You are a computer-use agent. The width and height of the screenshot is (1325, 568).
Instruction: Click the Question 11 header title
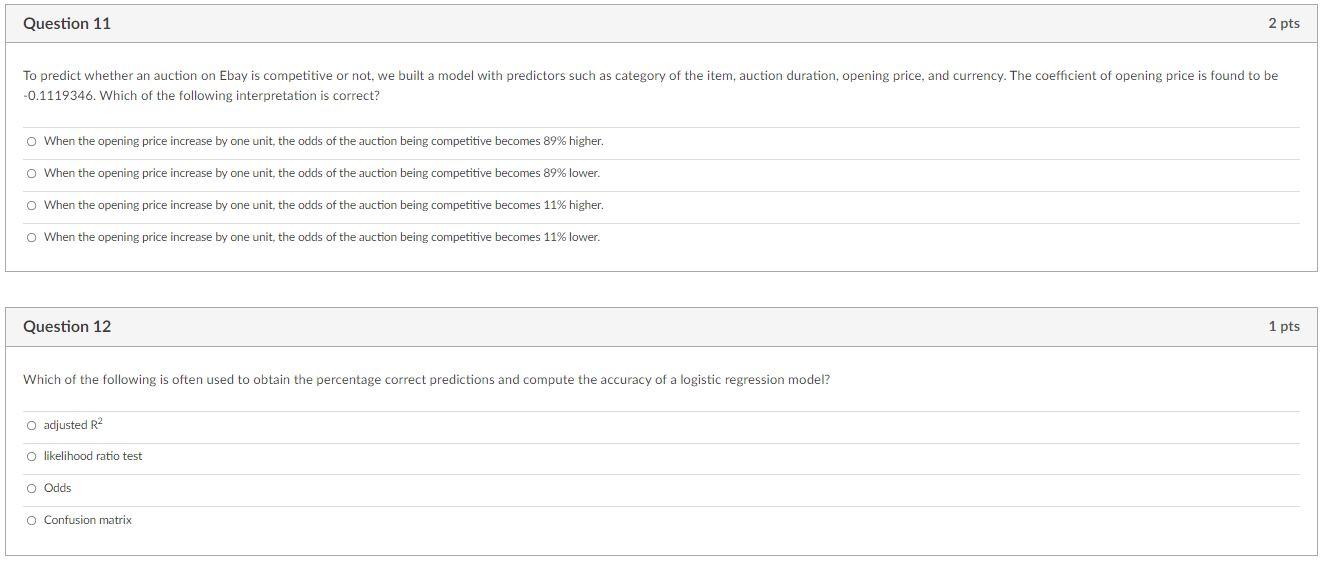pos(67,23)
